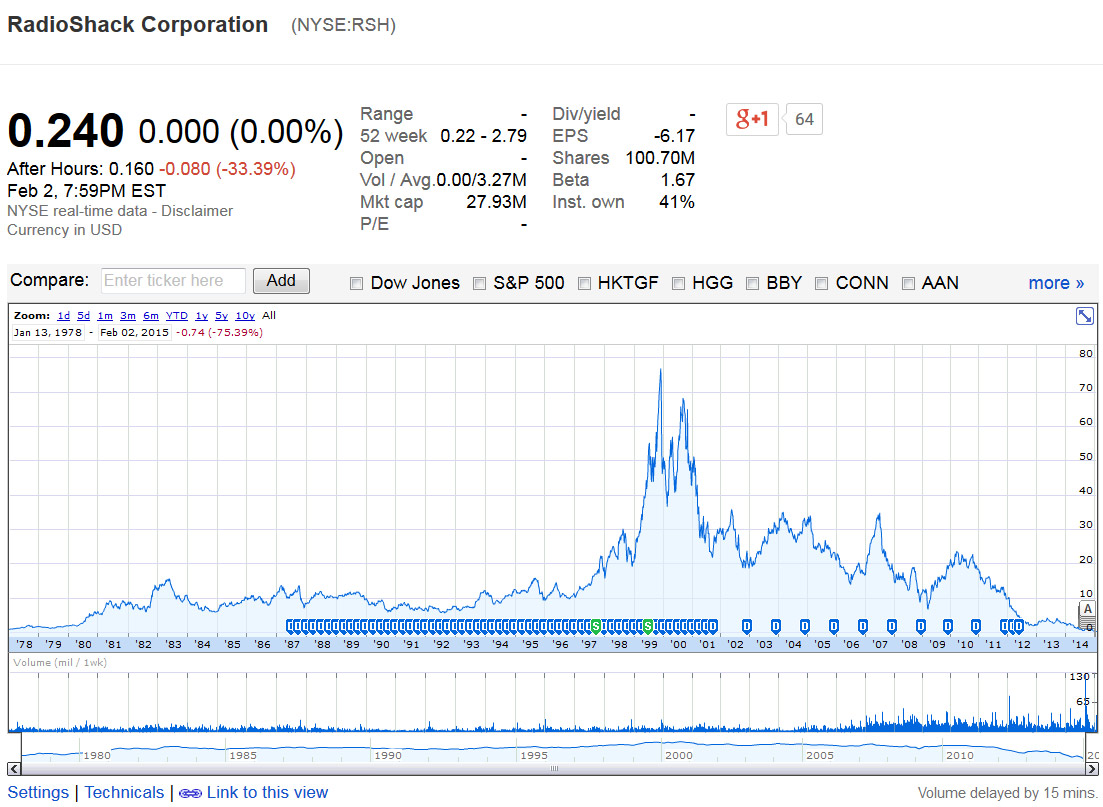Set chart zoom to 3m
This screenshot has width=1103, height=807.
[x=127, y=316]
